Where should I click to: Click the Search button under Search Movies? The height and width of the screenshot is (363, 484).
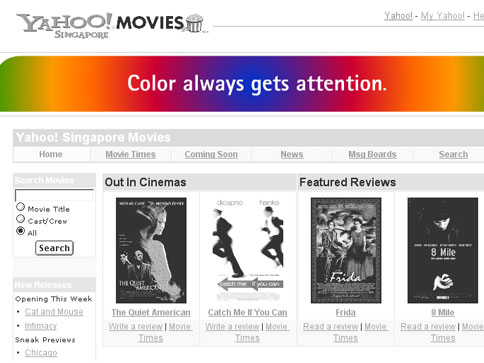54,248
